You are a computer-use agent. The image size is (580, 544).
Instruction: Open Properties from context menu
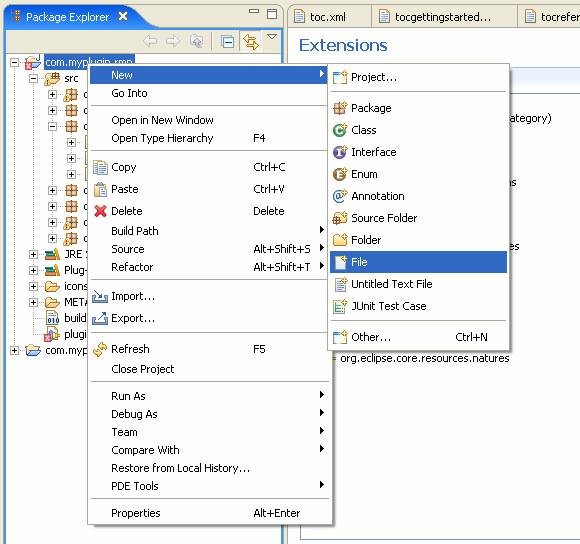click(209, 513)
